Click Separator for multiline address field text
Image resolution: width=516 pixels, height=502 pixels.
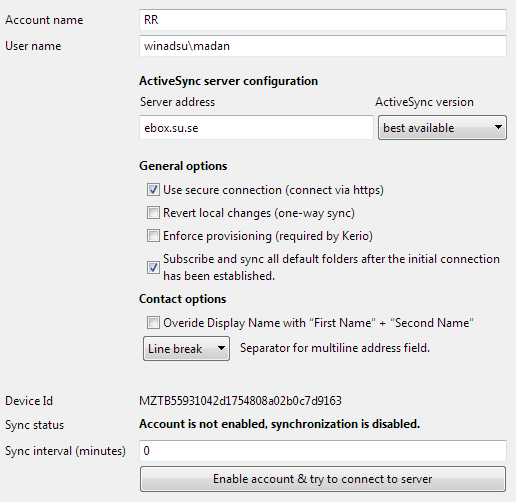point(335,348)
